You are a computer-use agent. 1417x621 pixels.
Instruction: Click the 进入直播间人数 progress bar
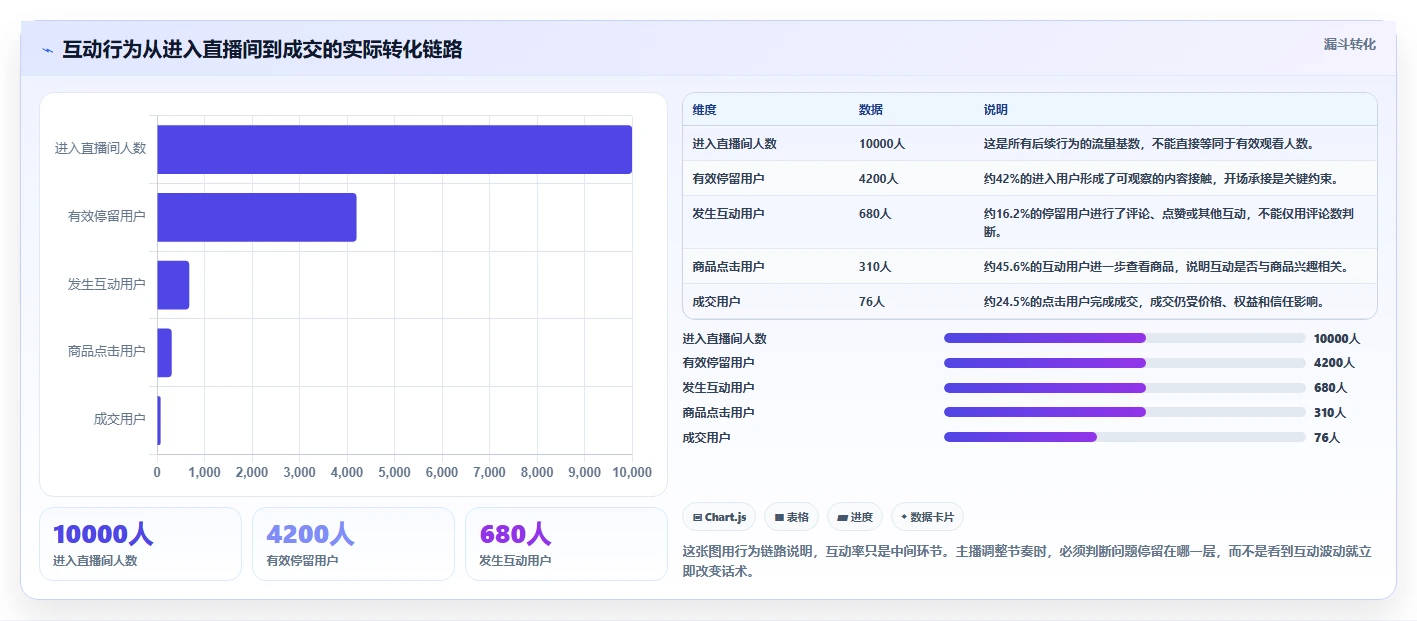1124,338
